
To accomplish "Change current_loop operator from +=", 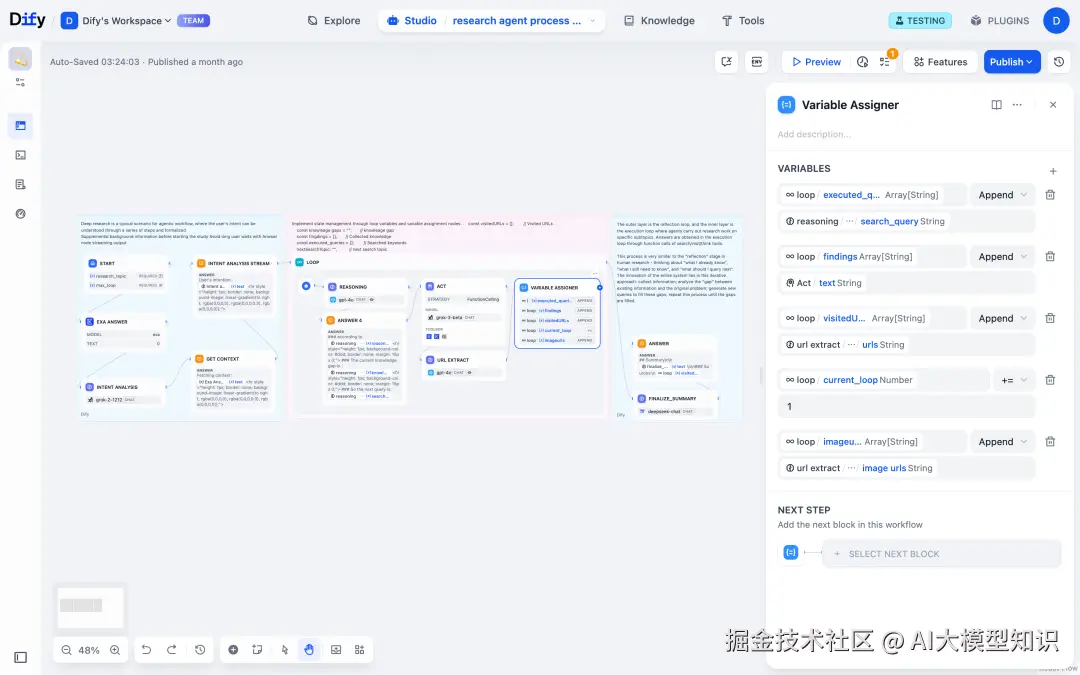I will [1014, 380].
